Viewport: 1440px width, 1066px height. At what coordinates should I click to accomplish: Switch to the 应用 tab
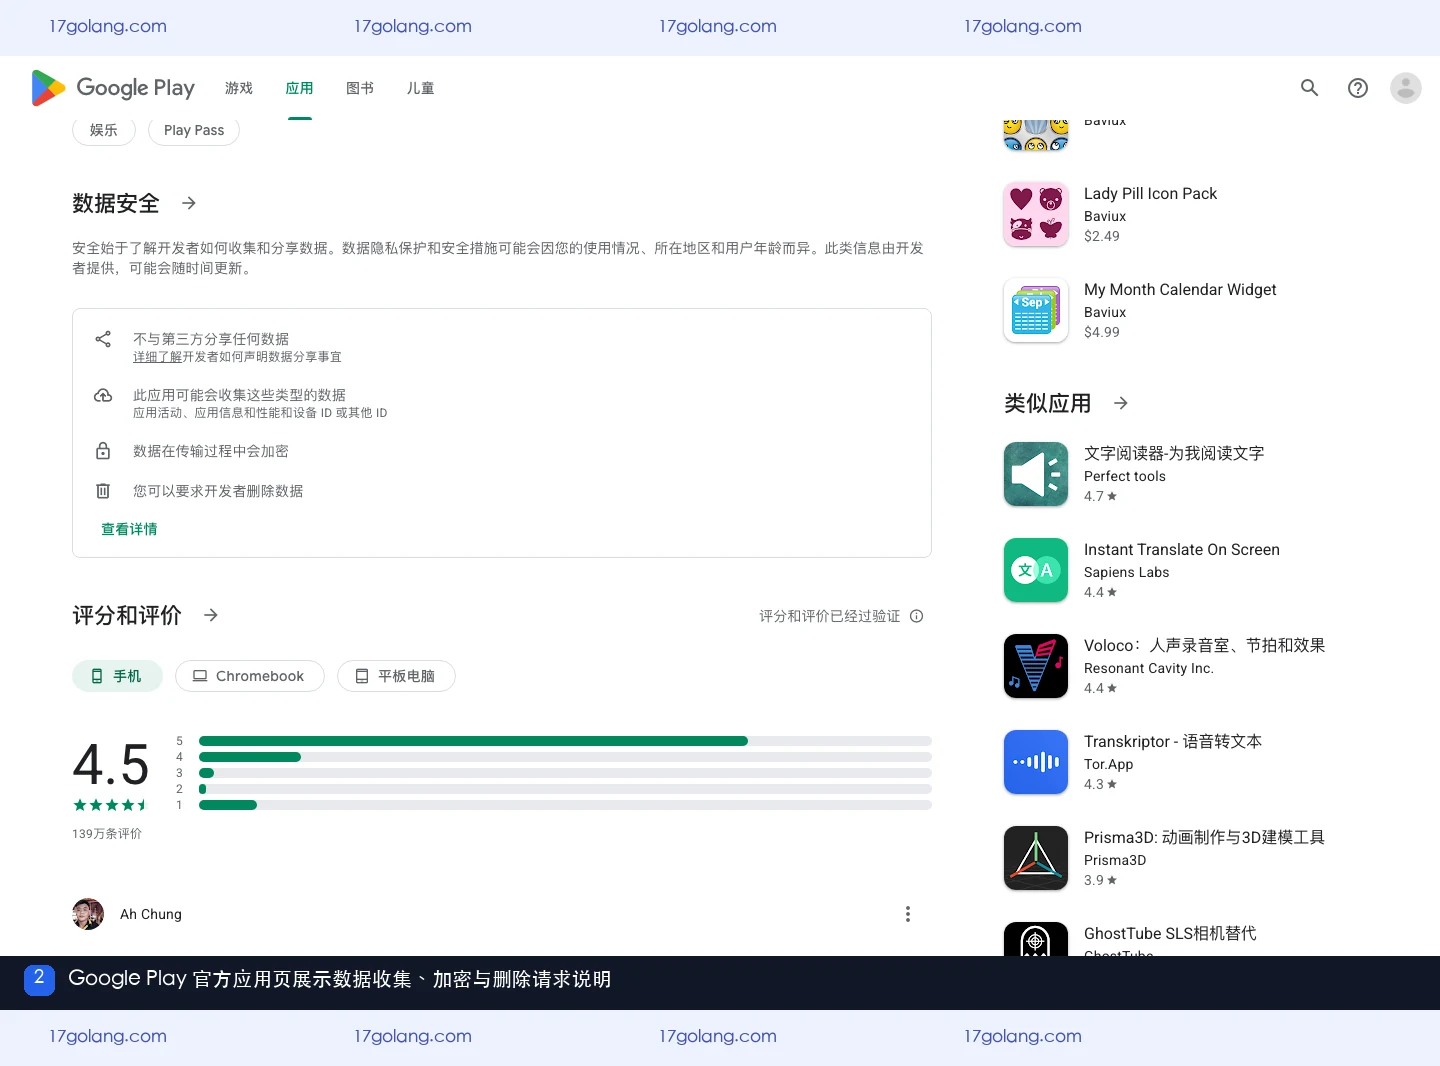tap(299, 88)
